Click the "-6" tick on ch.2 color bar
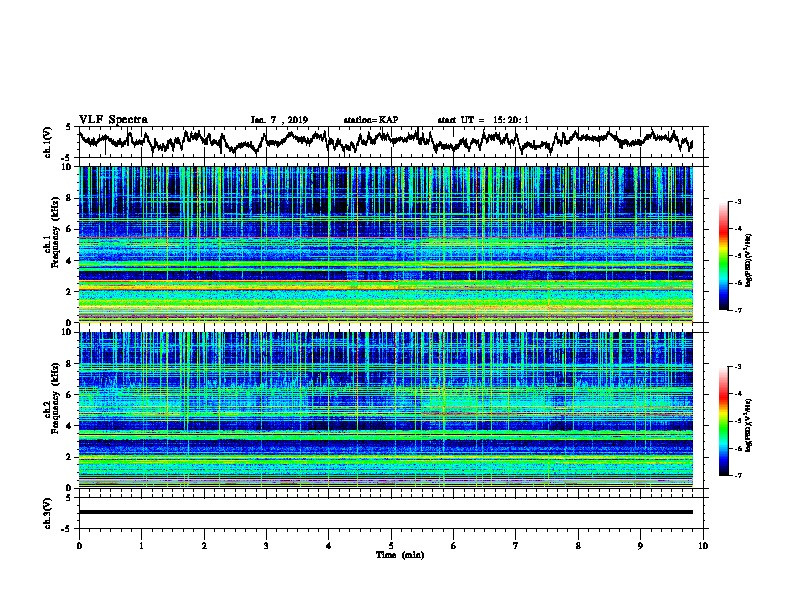This screenshot has height=612, width=792. click(x=738, y=448)
